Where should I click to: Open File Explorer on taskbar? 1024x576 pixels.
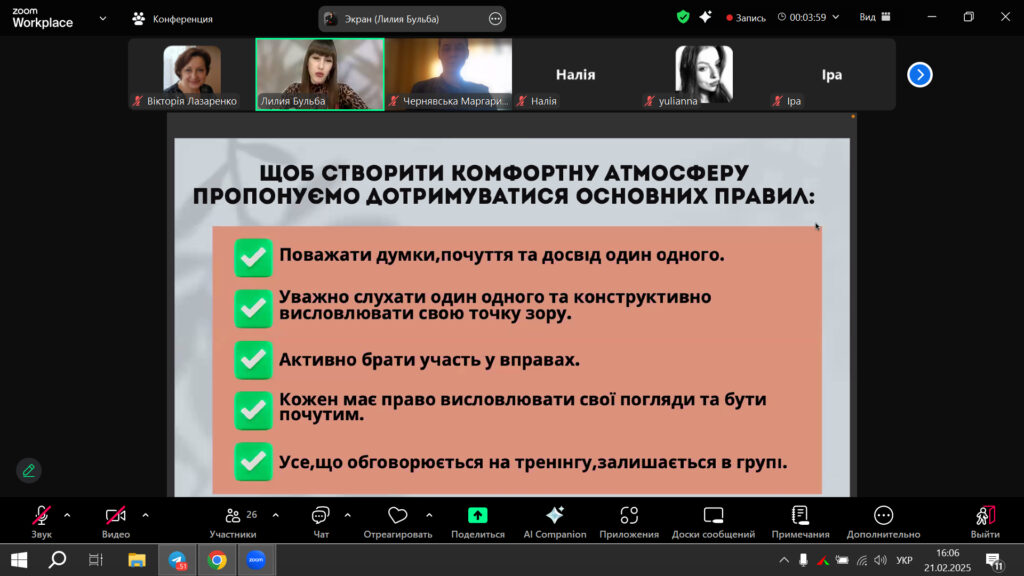click(136, 560)
